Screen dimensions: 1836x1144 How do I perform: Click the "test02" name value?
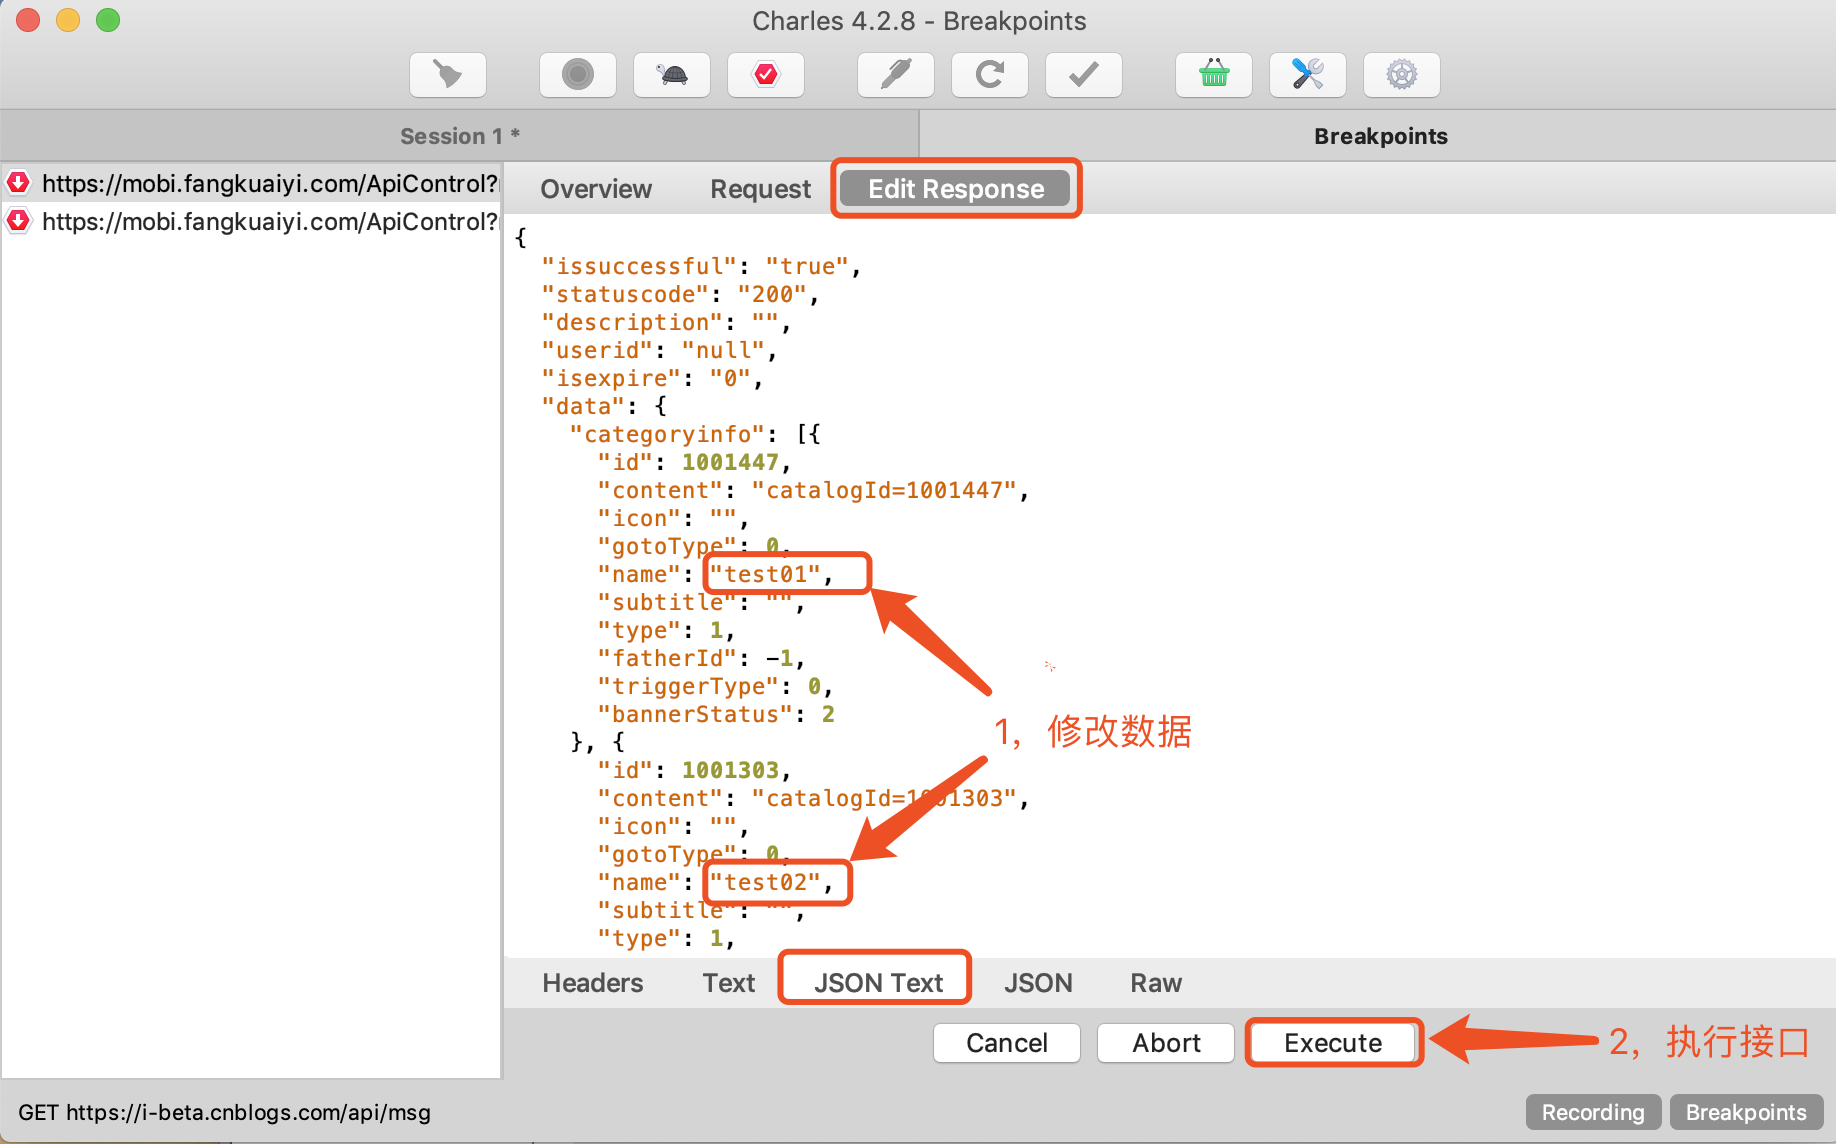(x=765, y=882)
